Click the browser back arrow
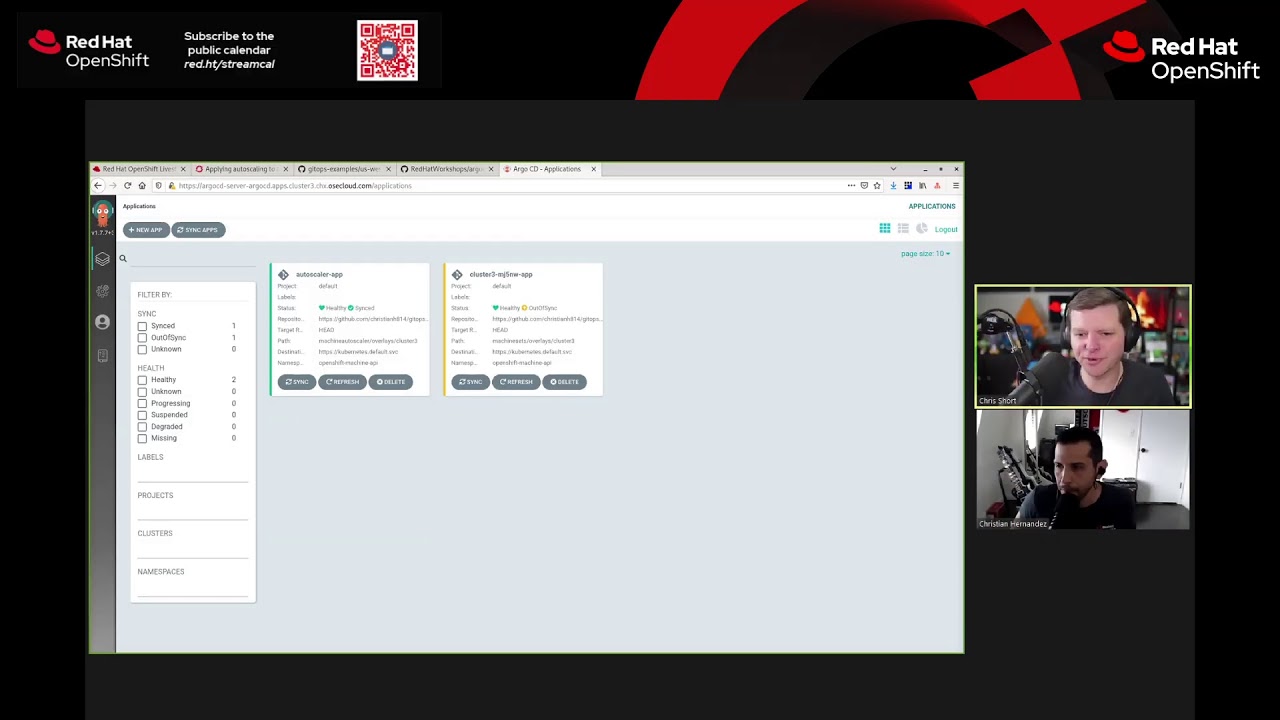Screen dimensions: 1280x720 tap(98, 185)
